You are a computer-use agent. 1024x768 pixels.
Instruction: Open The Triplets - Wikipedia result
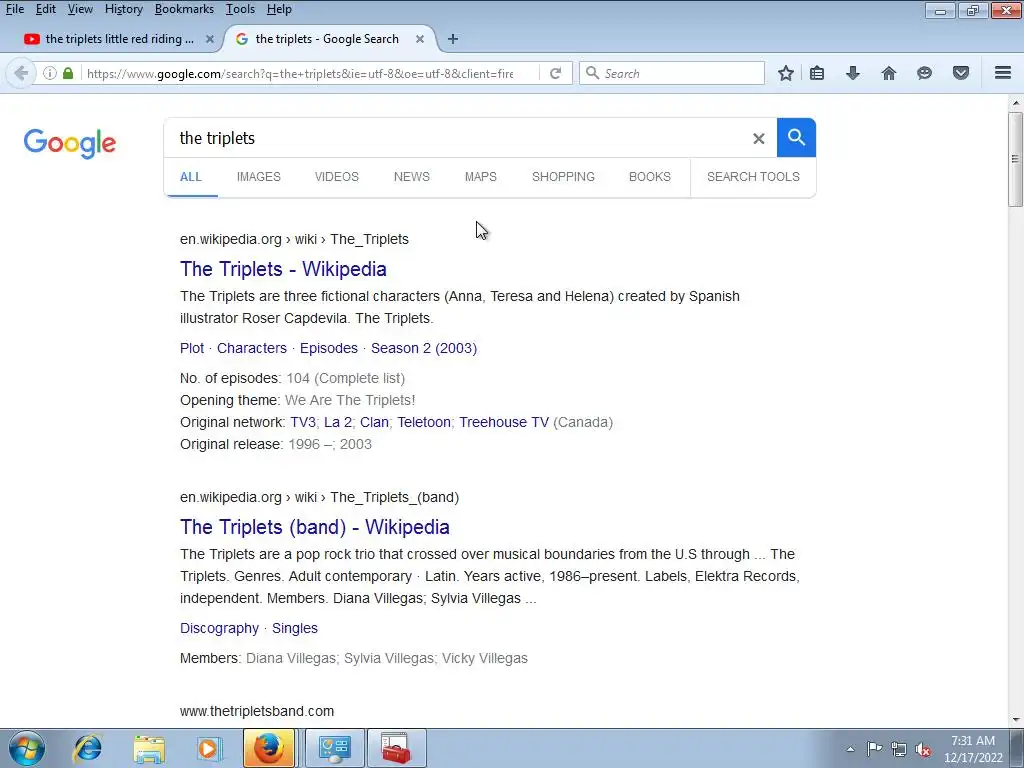pyautogui.click(x=283, y=269)
